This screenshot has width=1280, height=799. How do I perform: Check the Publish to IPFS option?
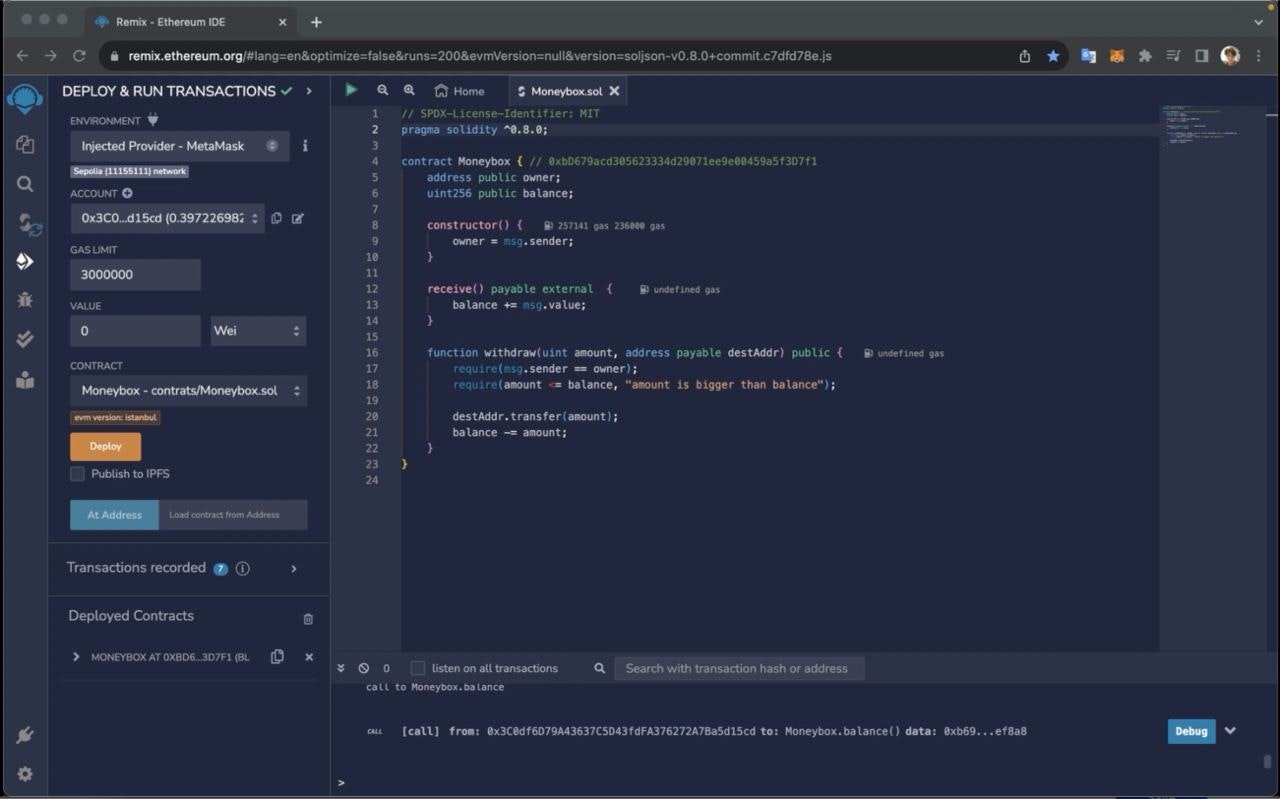[77, 473]
